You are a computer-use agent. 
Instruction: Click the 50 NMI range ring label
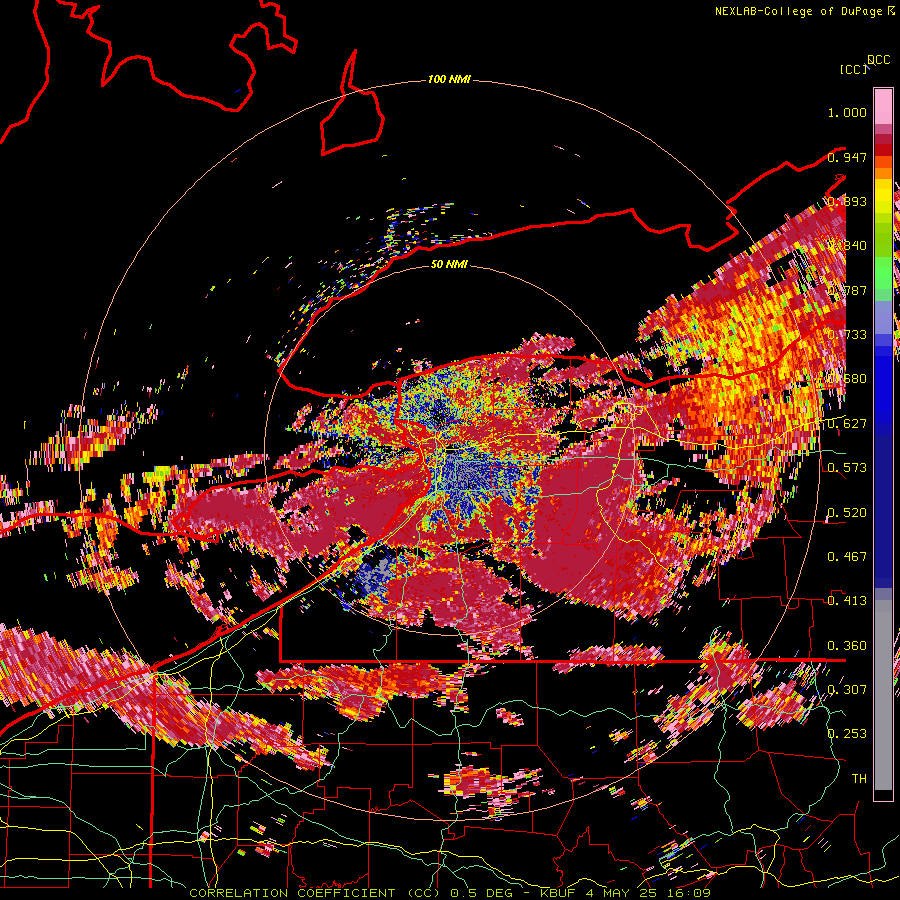click(x=449, y=264)
